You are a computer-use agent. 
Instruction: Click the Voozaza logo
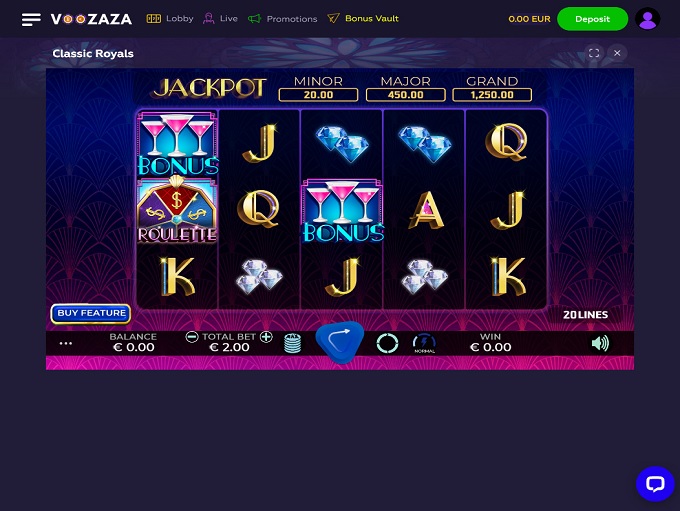pos(91,19)
